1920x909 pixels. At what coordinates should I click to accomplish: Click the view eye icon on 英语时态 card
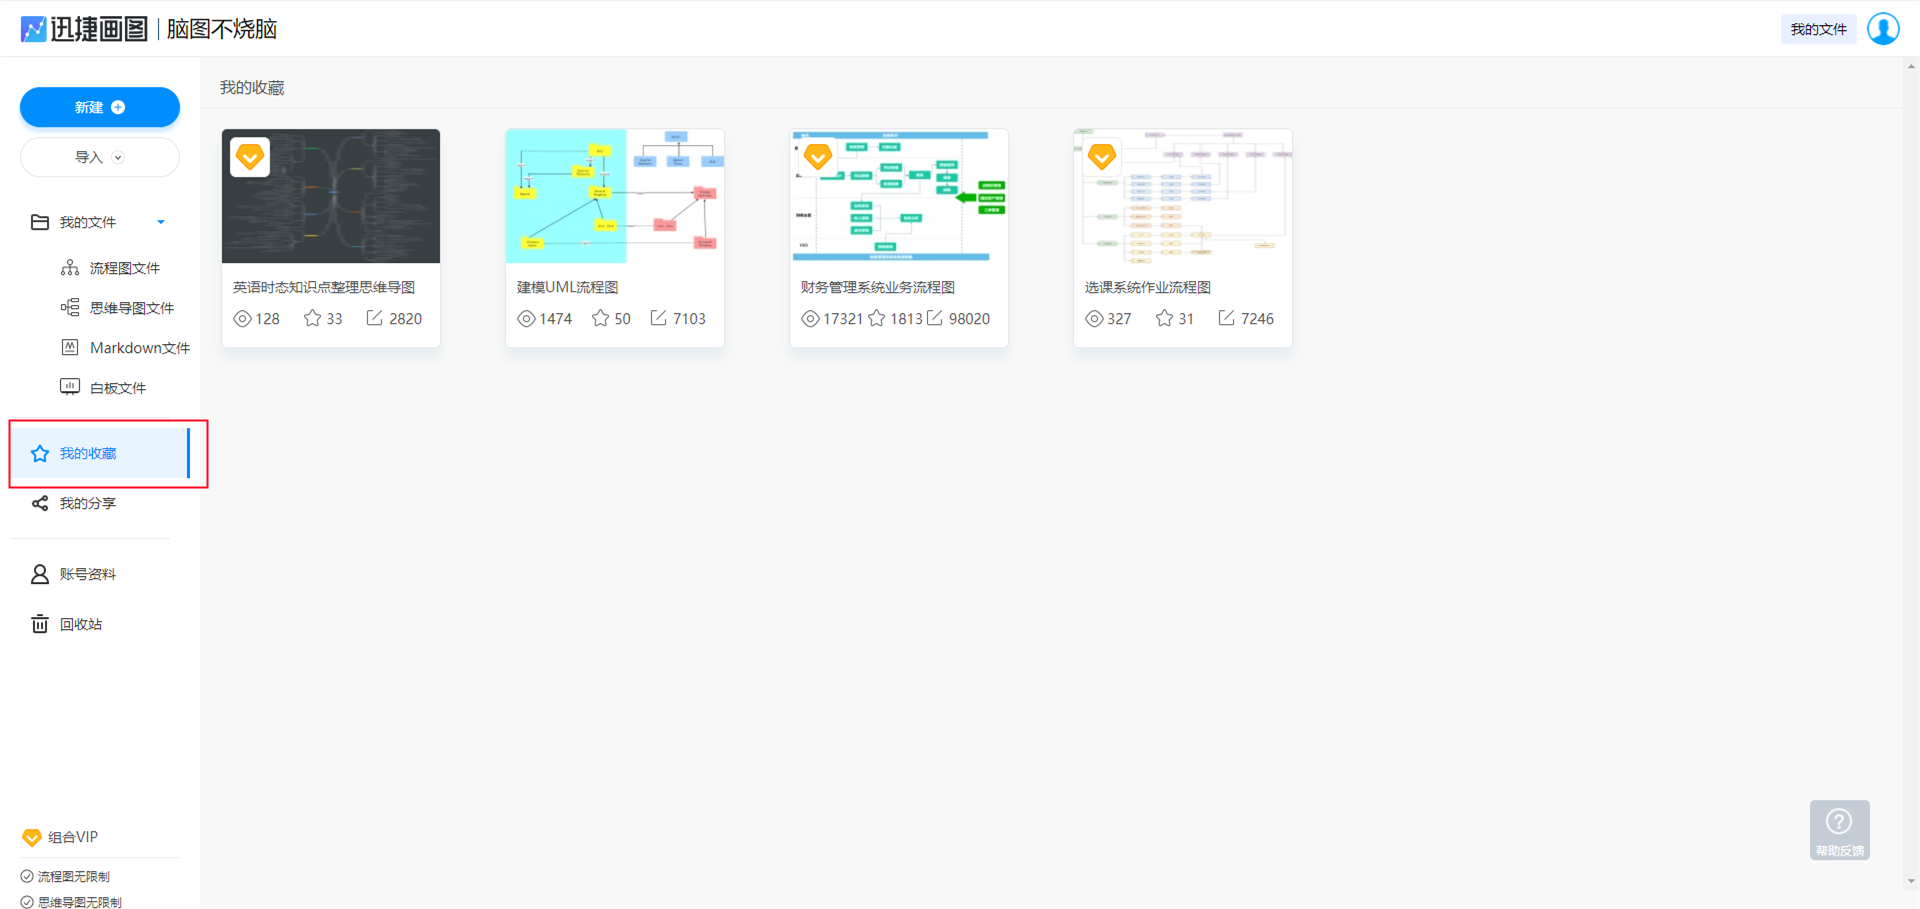[242, 319]
